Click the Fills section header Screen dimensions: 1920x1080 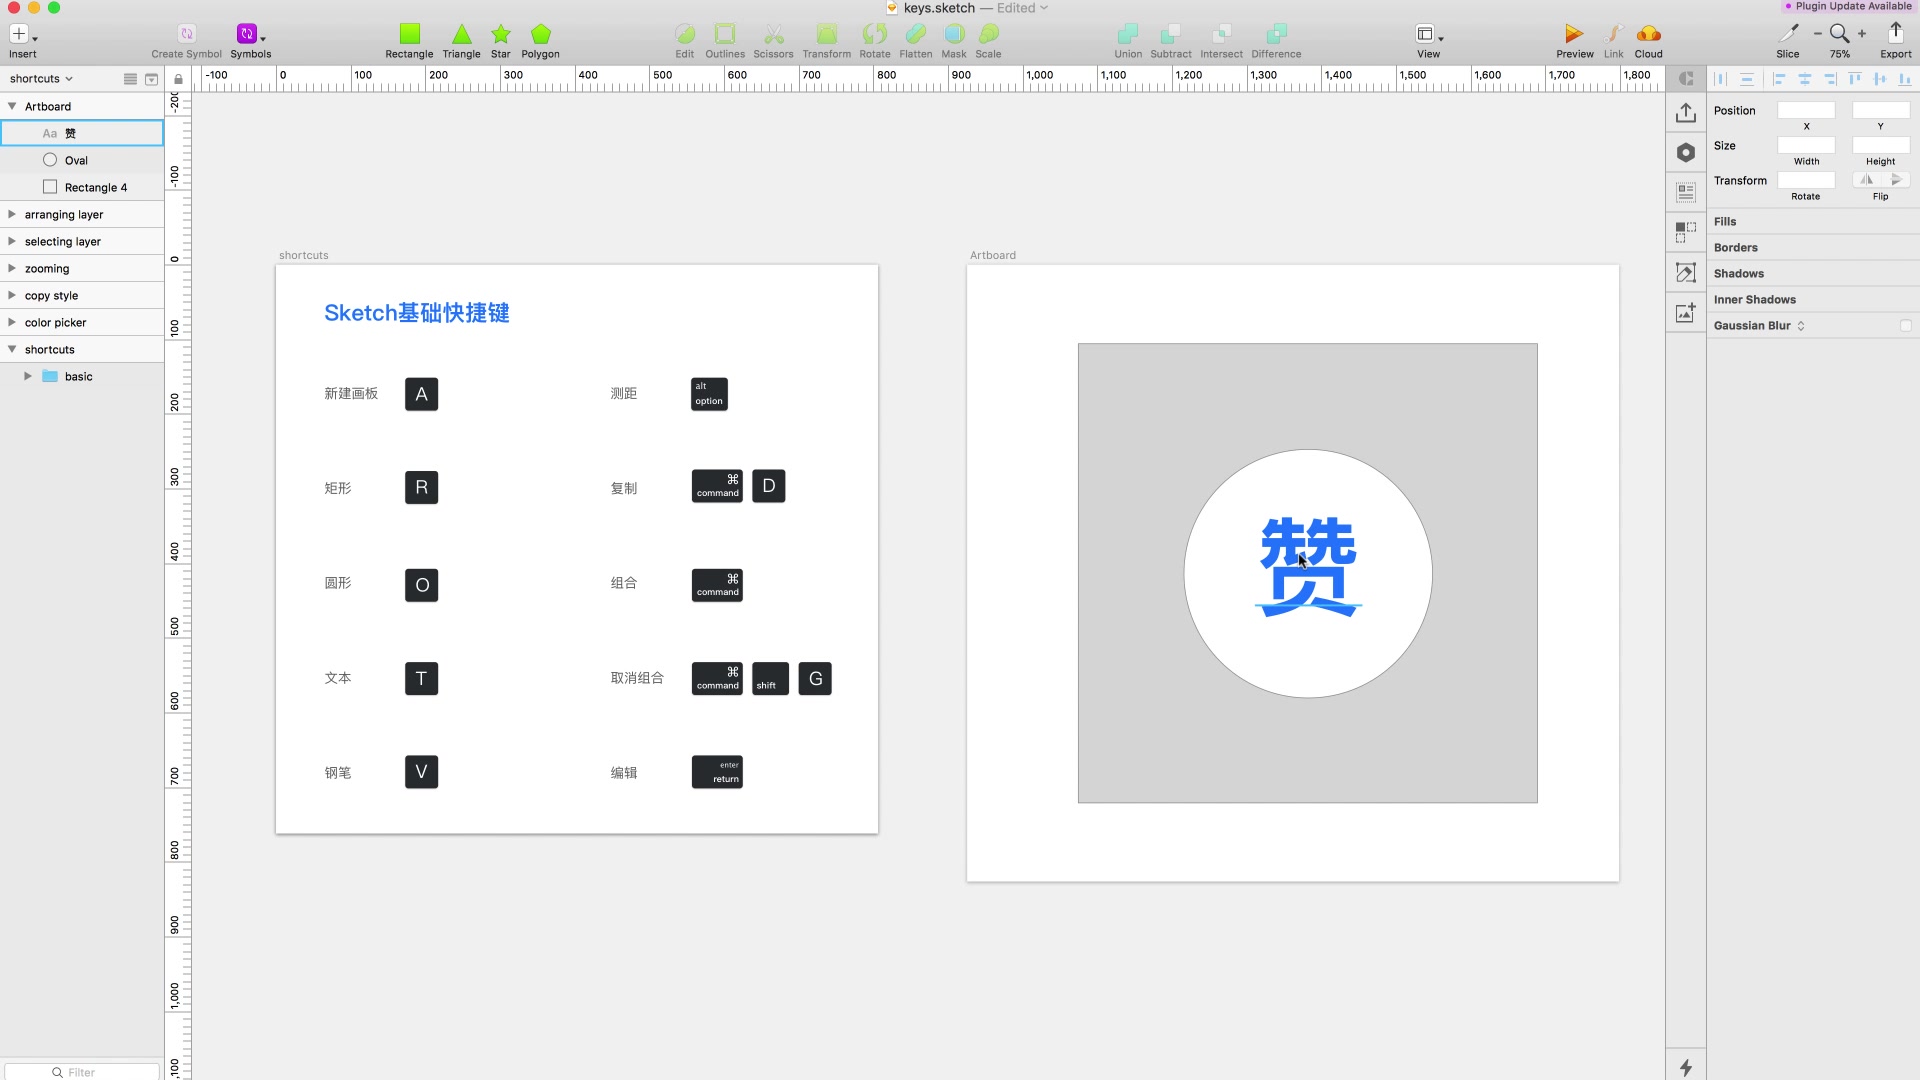coord(1725,221)
